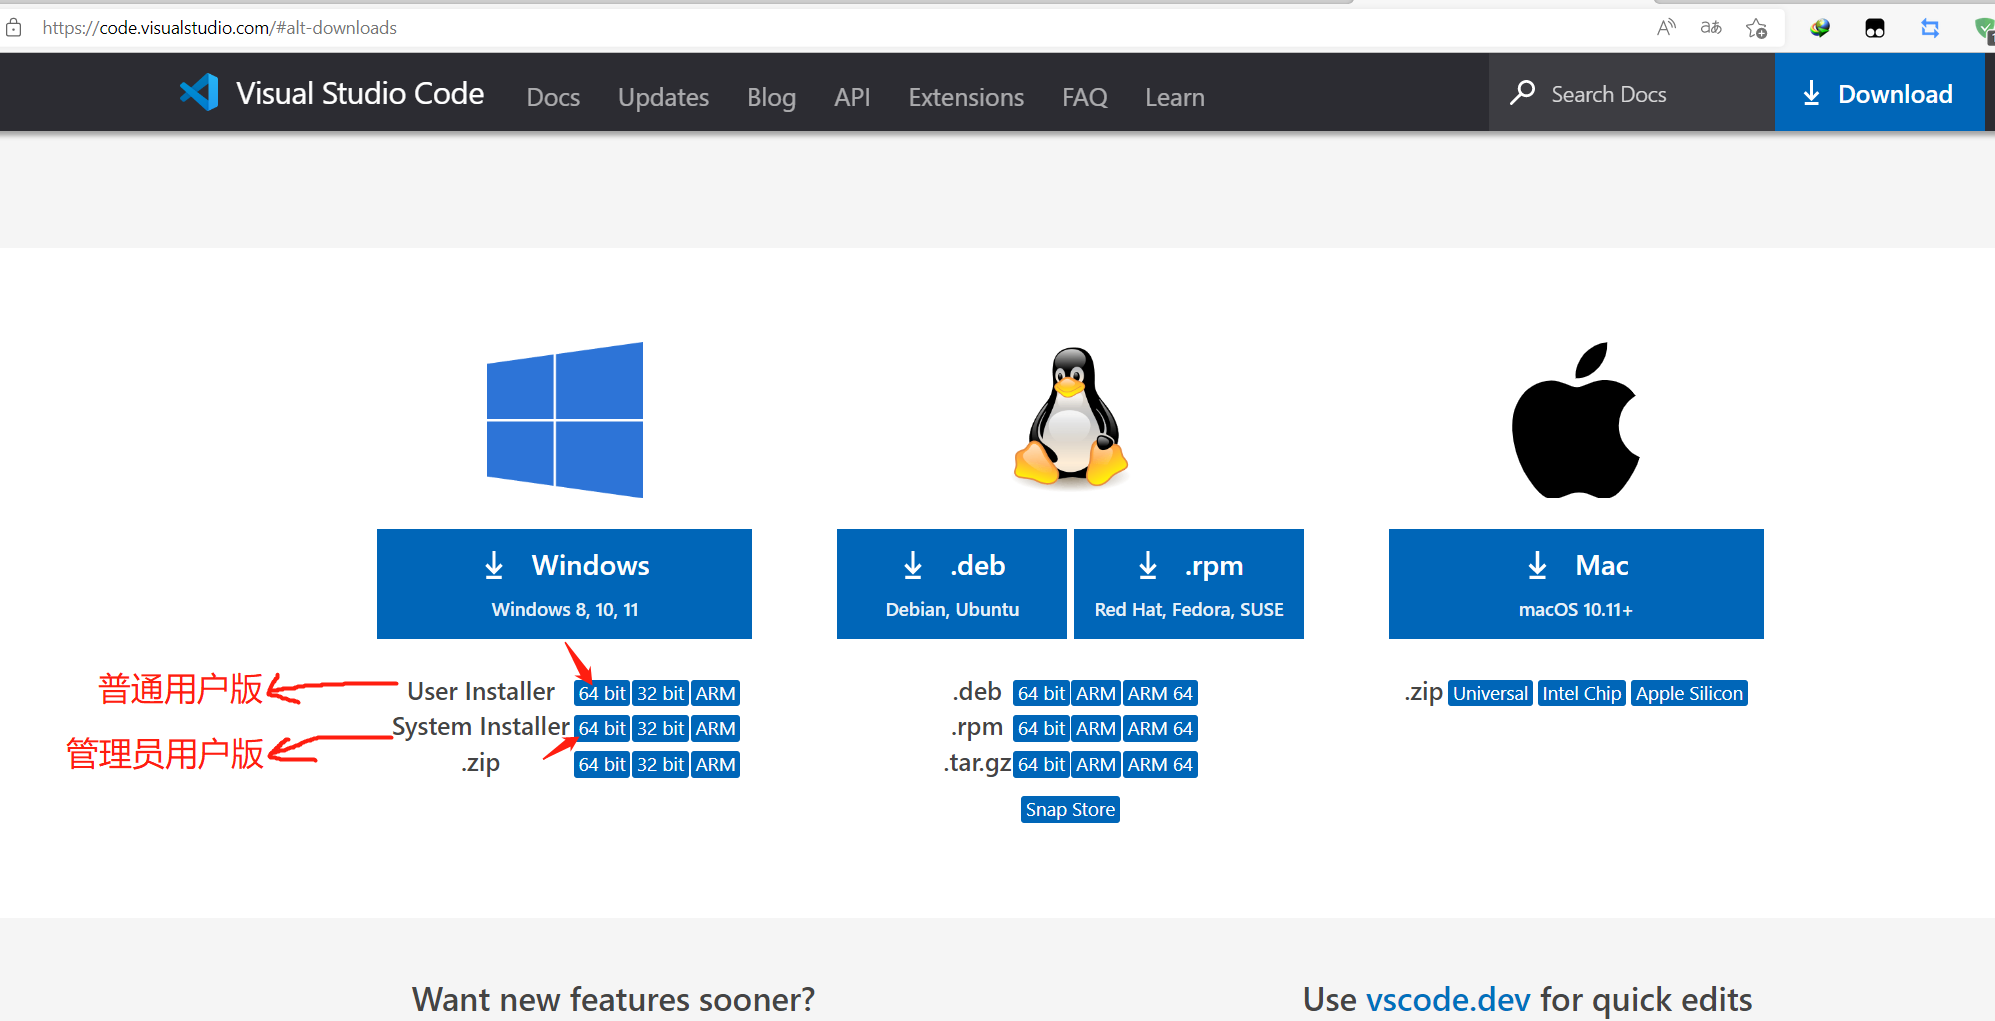Download User Installer ARM
Screen dimensions: 1995x1021
pos(715,693)
